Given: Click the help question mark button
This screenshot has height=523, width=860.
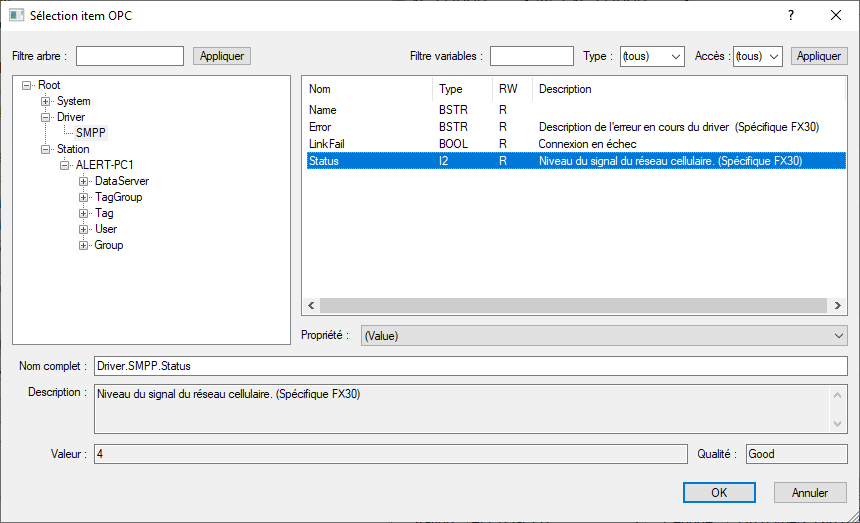Looking at the screenshot, I should [x=790, y=15].
